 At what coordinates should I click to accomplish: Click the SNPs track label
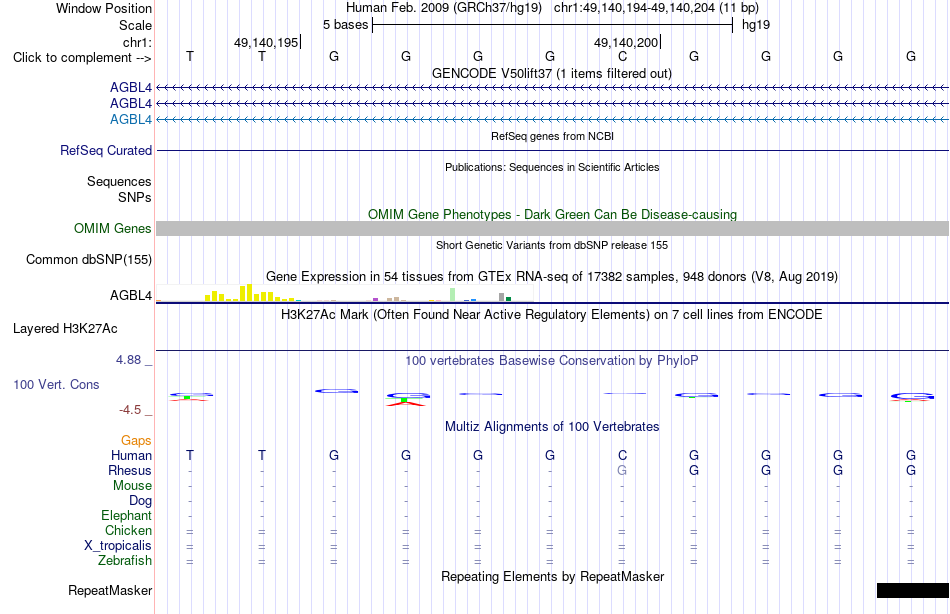coord(135,197)
